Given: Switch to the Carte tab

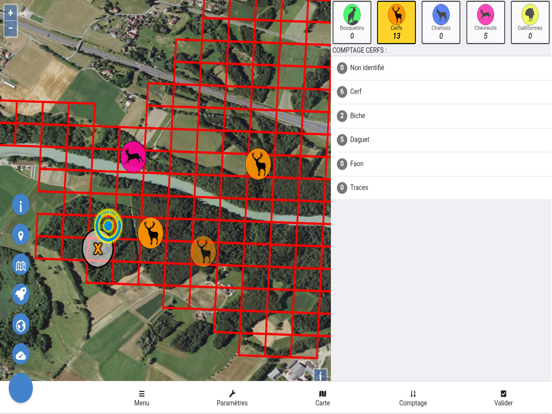Looking at the screenshot, I should coord(322,398).
